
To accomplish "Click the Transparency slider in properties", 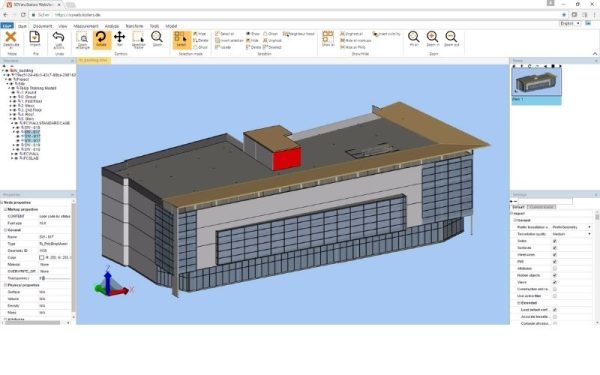I will click(x=56, y=278).
